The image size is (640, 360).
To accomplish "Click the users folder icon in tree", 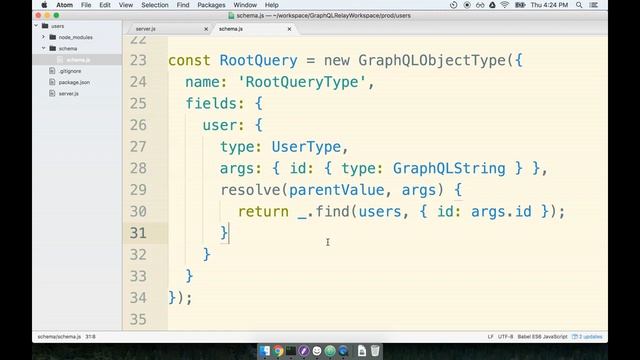I will click(45, 26).
